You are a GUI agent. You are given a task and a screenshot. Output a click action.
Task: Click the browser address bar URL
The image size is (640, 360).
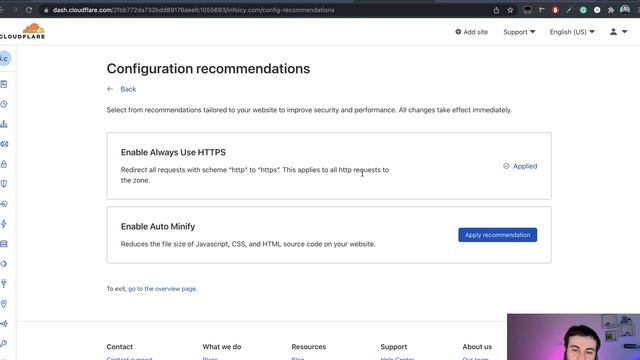[193, 10]
